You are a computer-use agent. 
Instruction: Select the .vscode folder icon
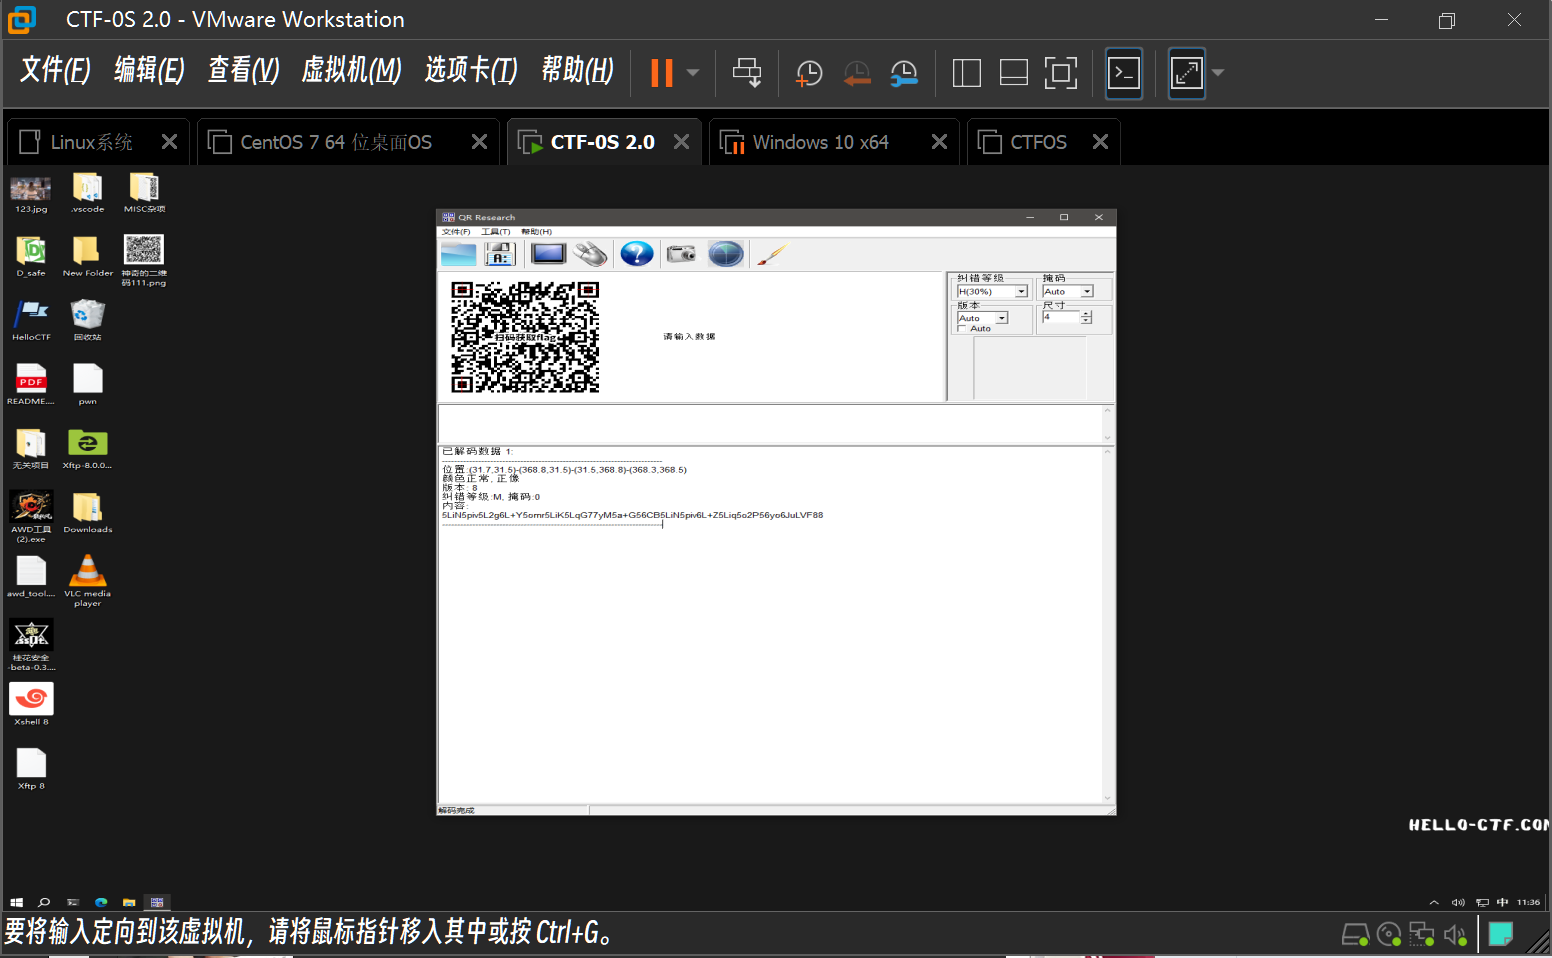[x=87, y=195]
